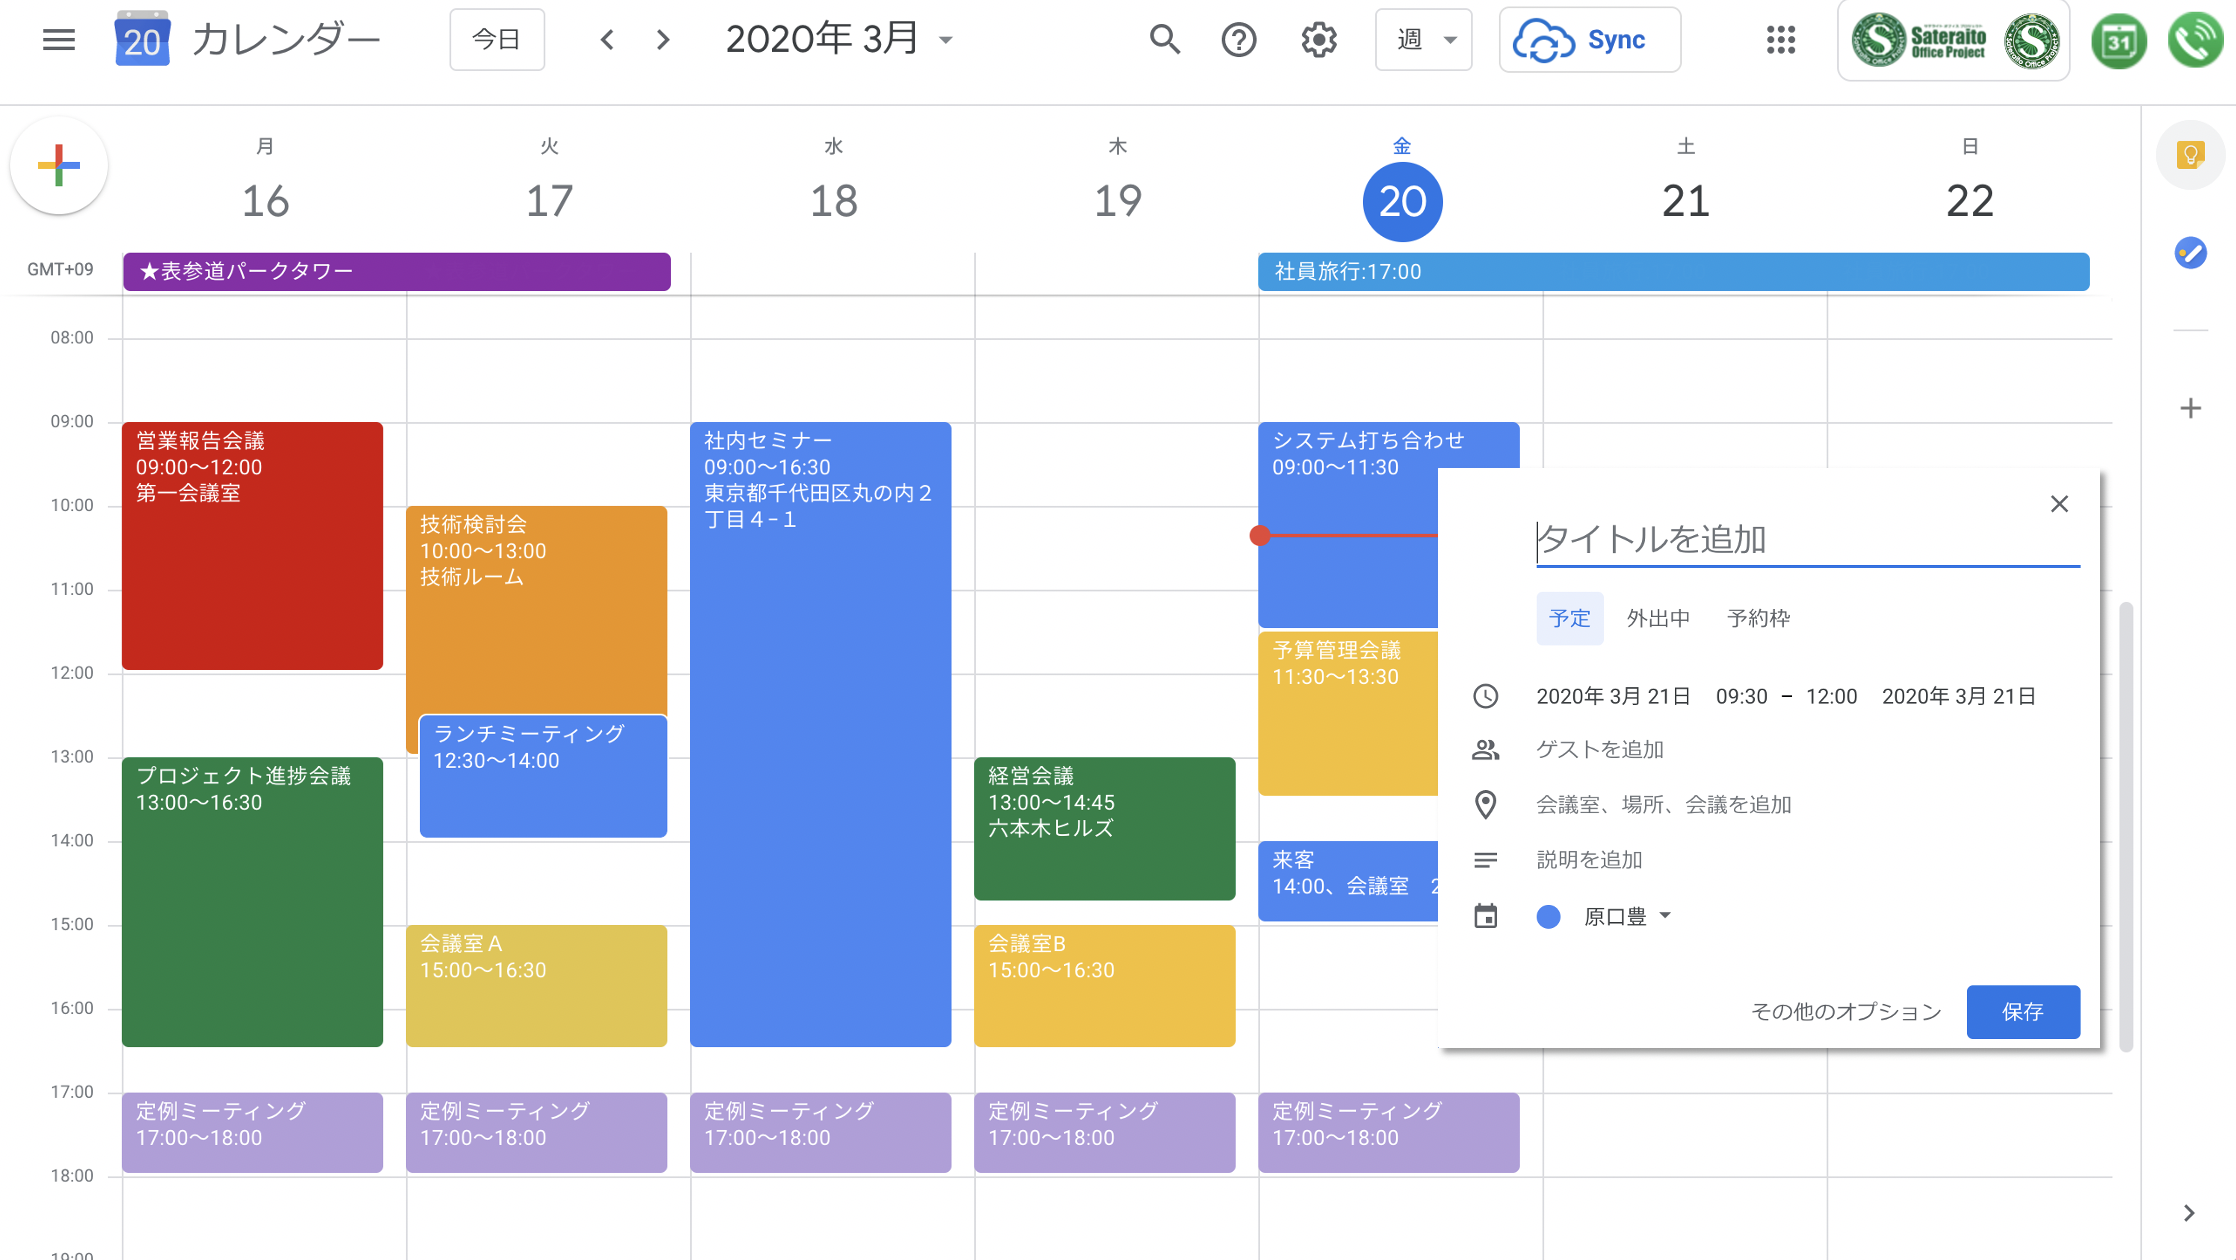Open 予算管理会議 event
The width and height of the screenshot is (2236, 1260).
(1348, 714)
